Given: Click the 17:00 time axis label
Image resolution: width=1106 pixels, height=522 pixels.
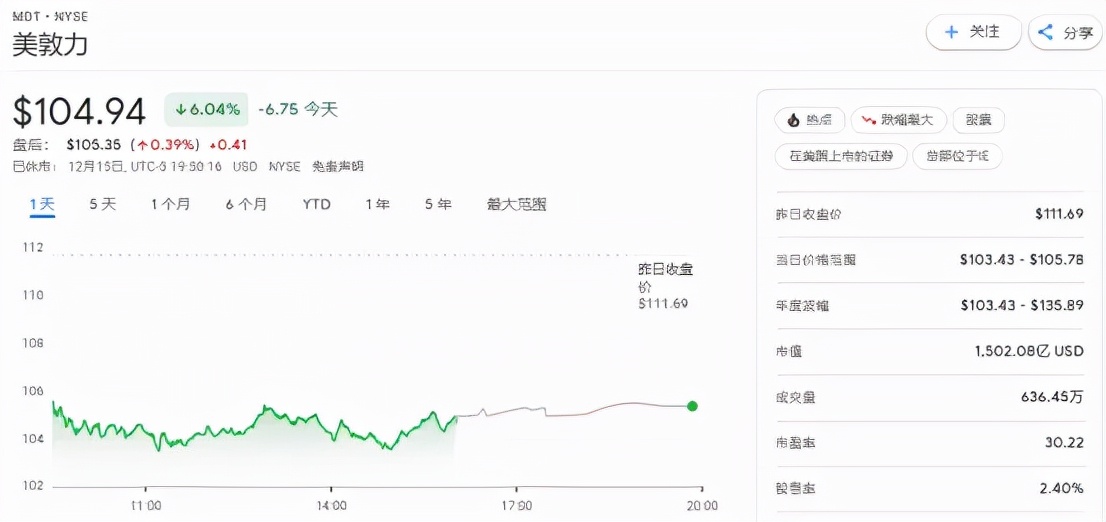Looking at the screenshot, I should [516, 505].
